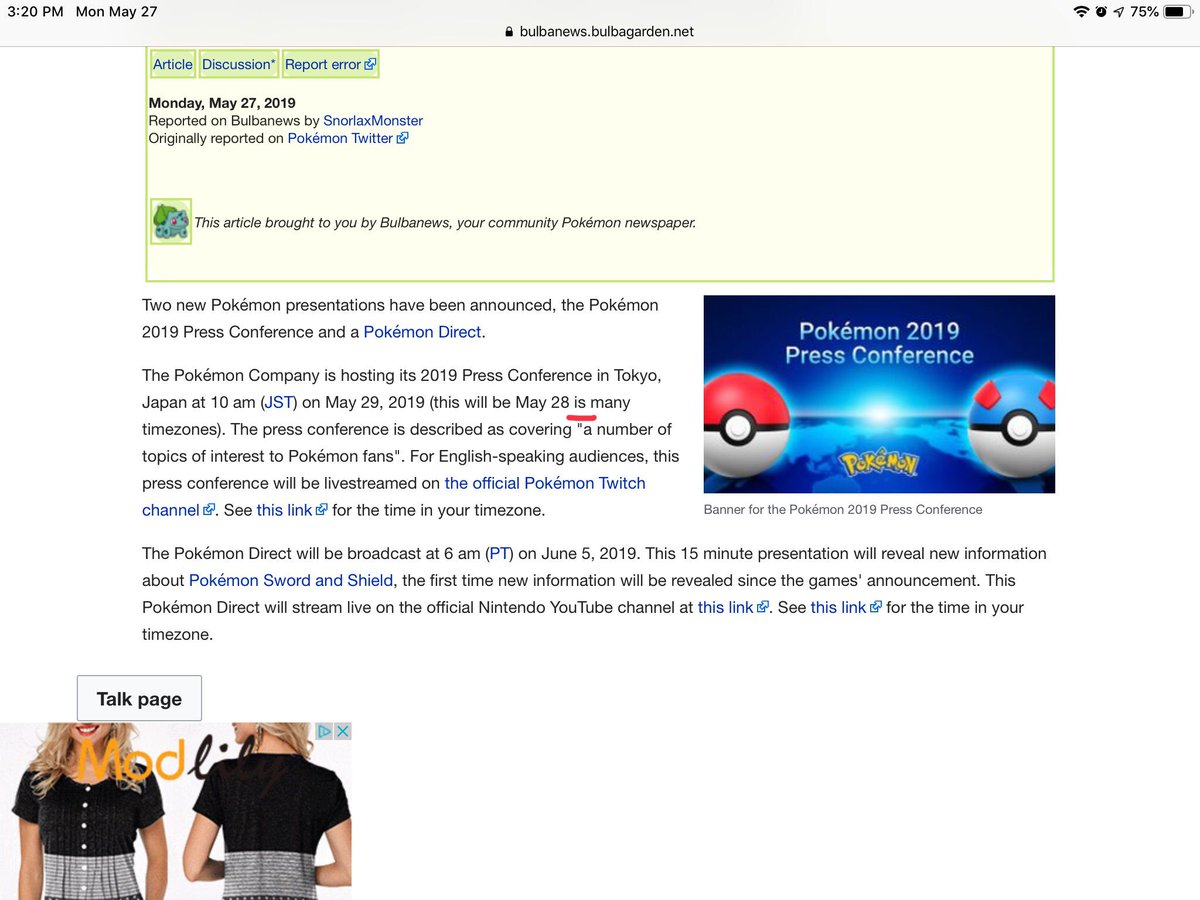Open the Pokémon Sword and Shield link

tap(290, 581)
